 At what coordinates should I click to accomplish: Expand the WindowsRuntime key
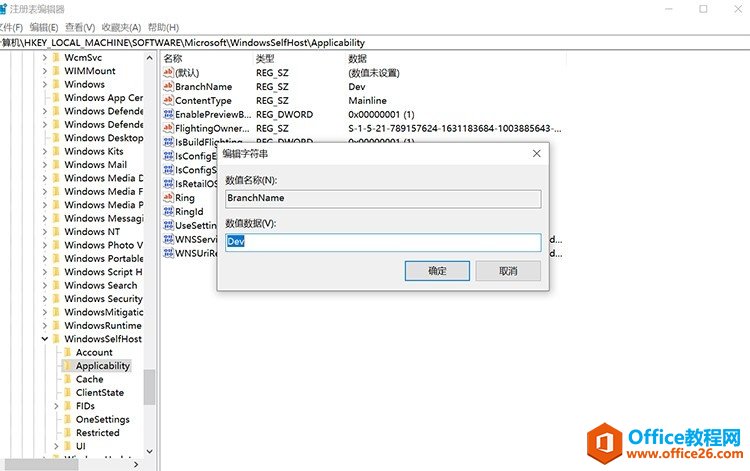click(44, 326)
